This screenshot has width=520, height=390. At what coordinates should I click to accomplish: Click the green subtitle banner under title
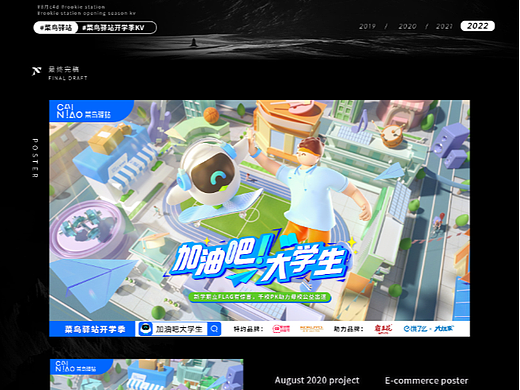[x=259, y=297]
